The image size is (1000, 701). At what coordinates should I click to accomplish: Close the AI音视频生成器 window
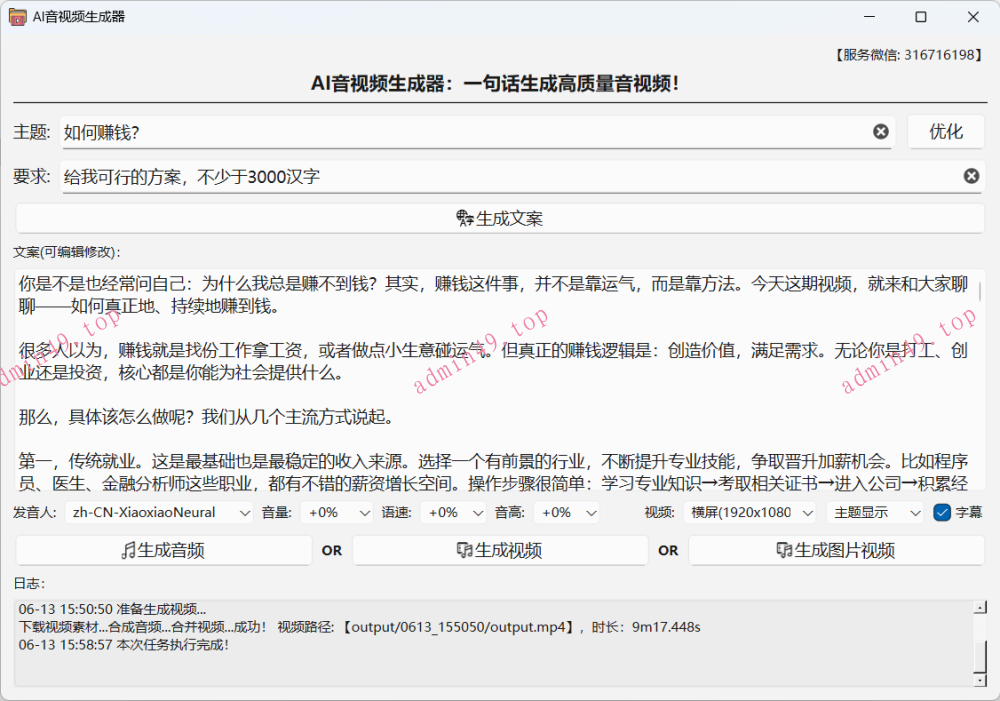click(972, 17)
